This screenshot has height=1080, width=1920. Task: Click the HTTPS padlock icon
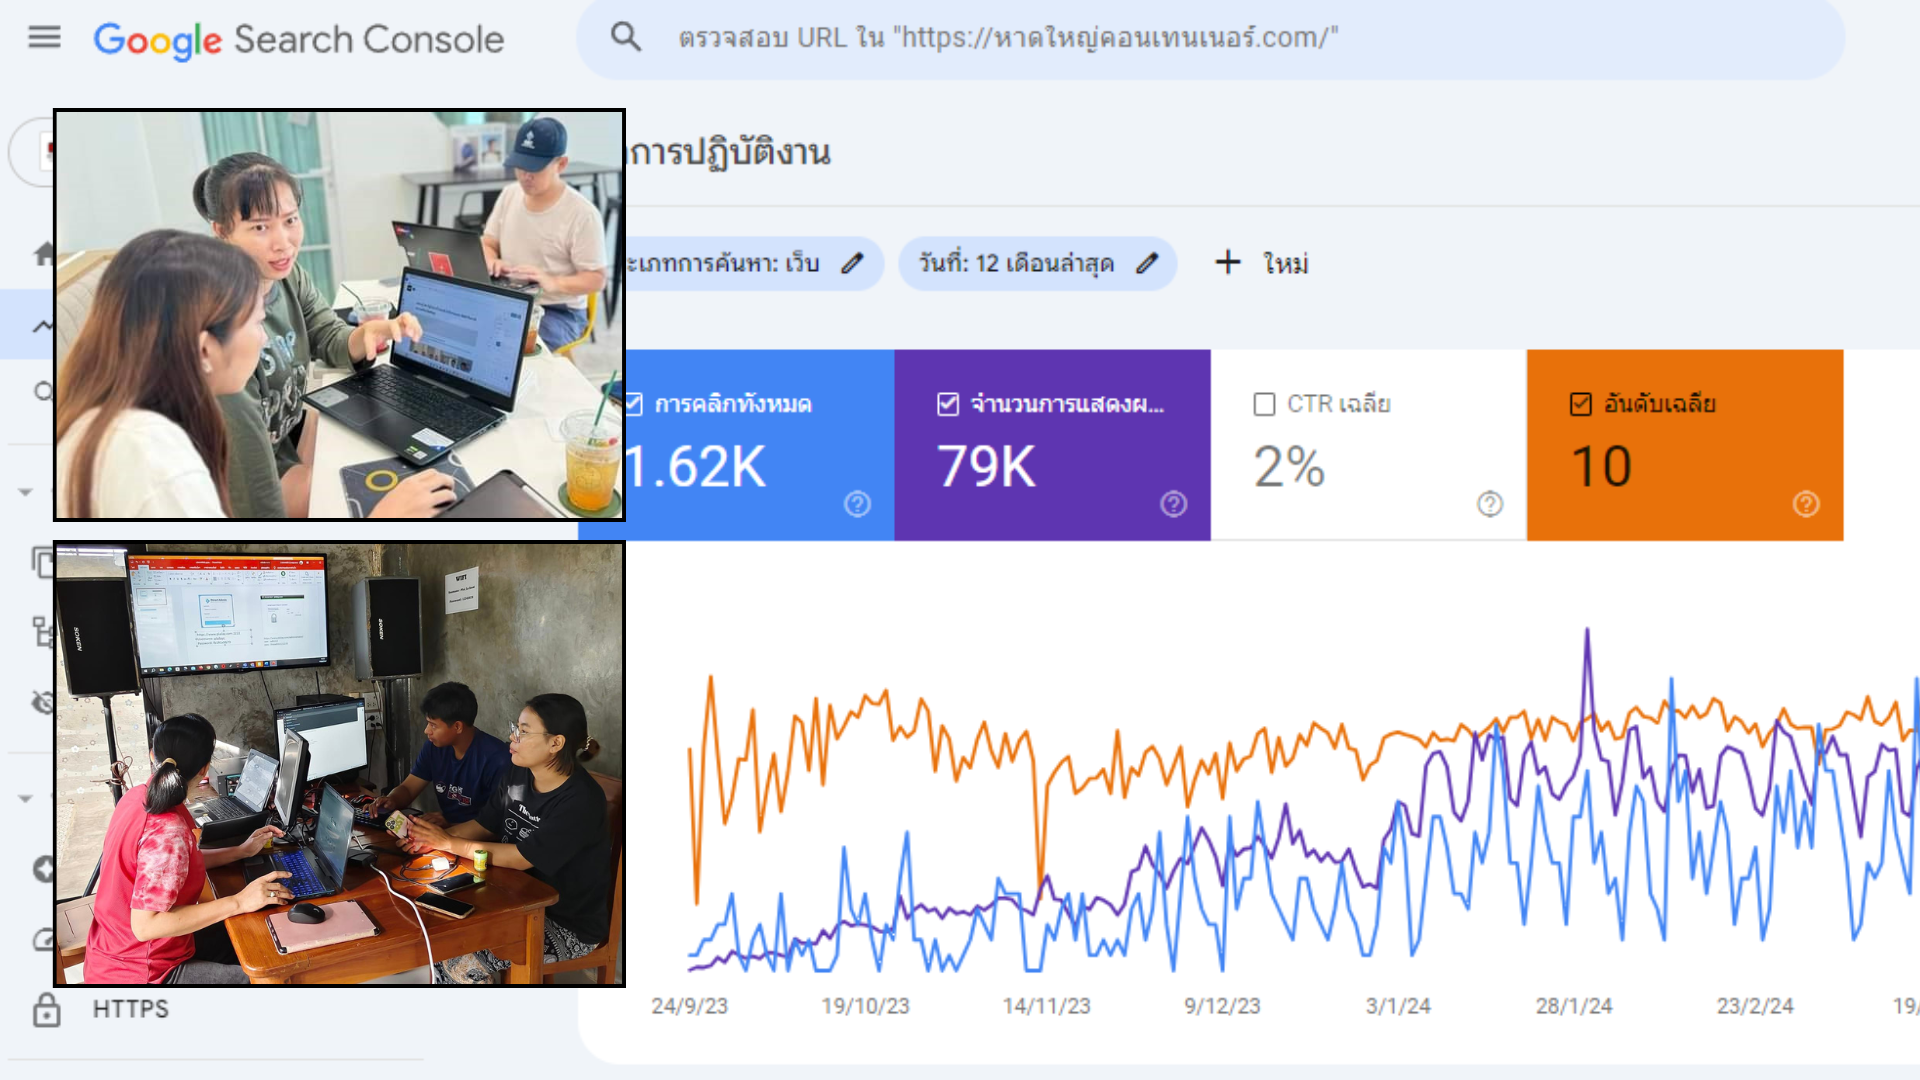(x=46, y=1009)
